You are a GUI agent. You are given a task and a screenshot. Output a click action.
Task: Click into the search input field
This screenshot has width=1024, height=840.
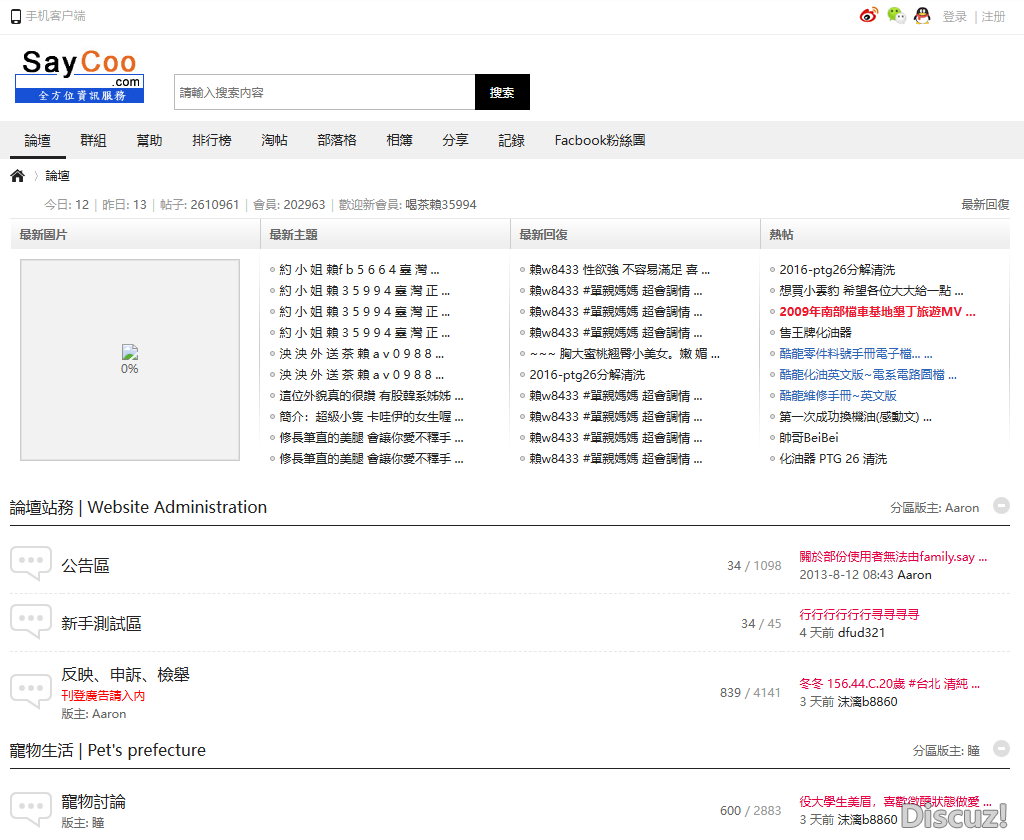(x=324, y=92)
